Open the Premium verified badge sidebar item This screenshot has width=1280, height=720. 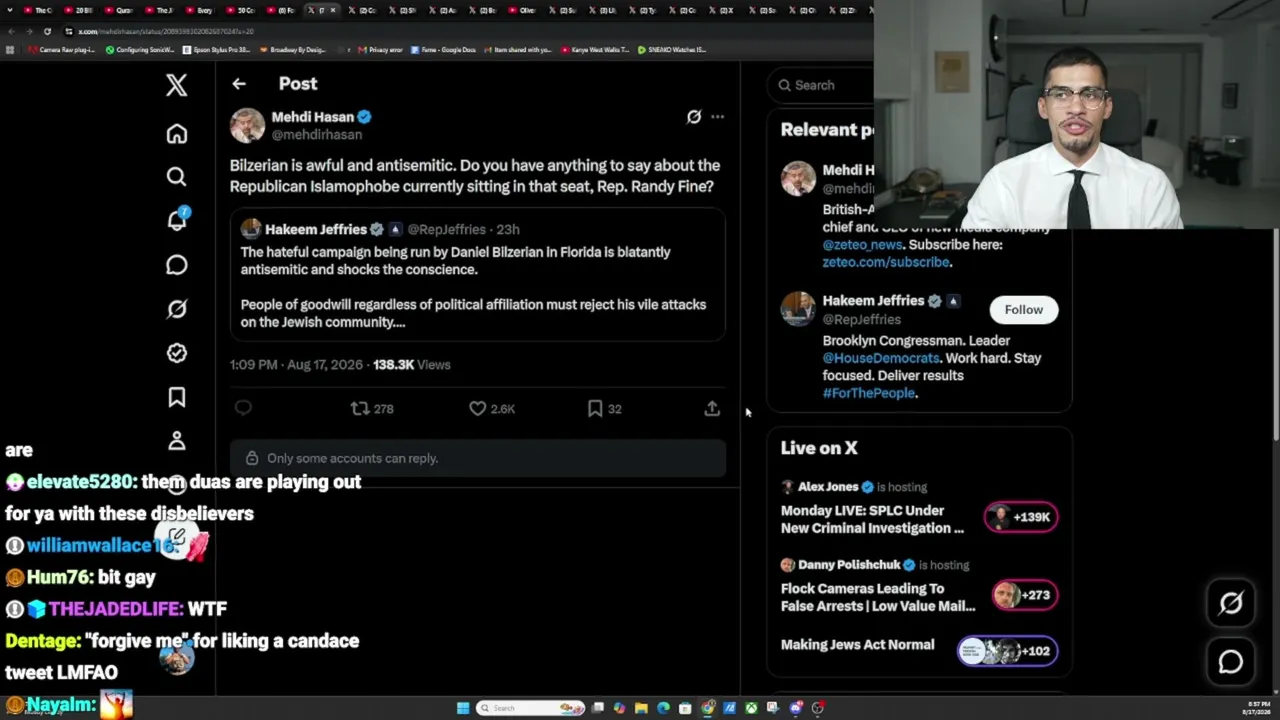[176, 353]
